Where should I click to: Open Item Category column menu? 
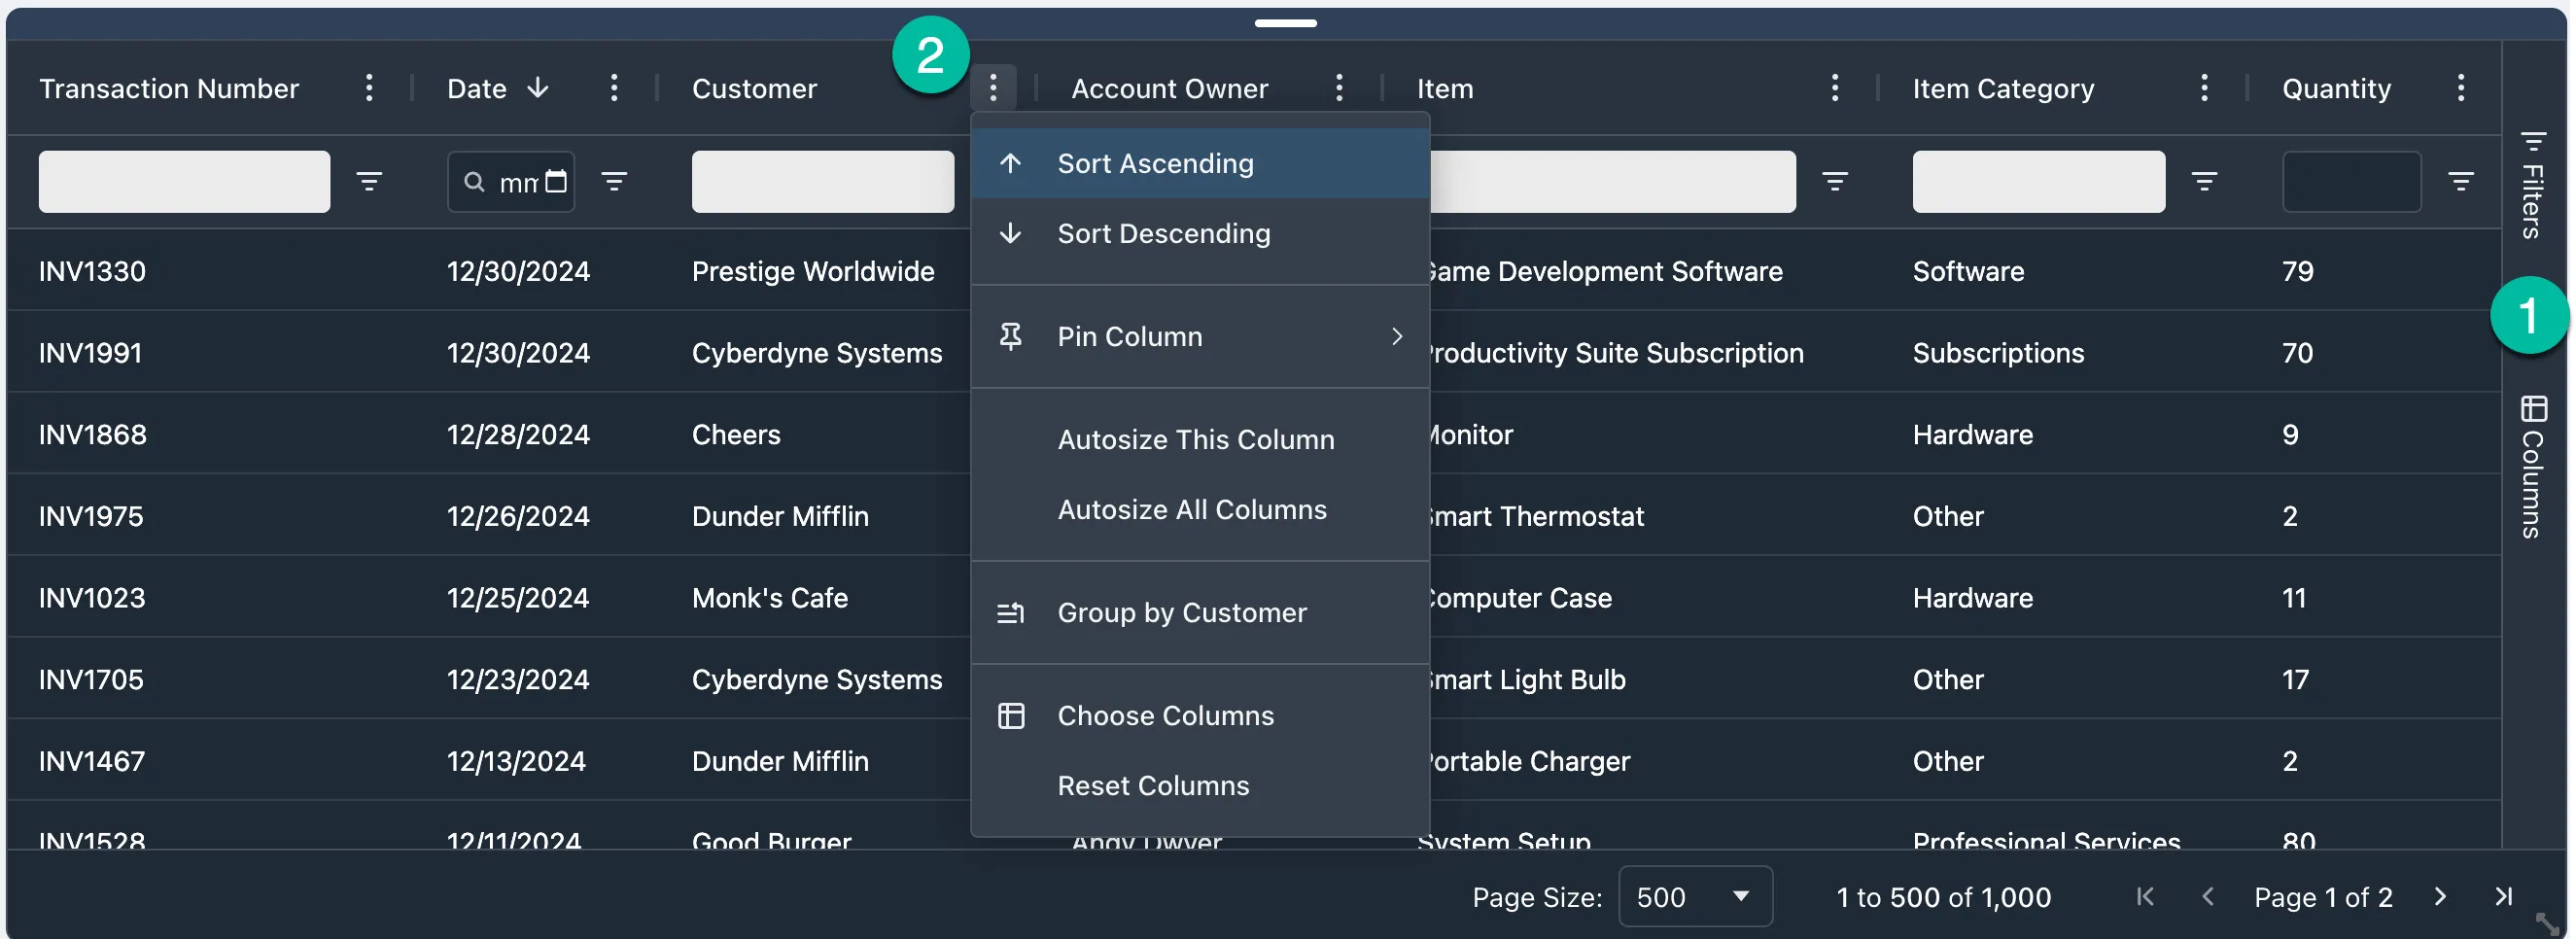(2204, 88)
